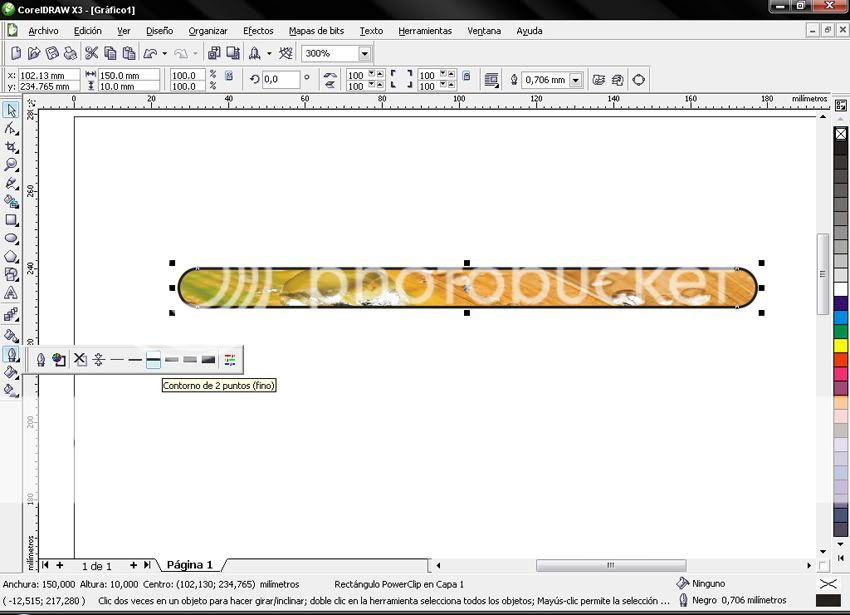Open the Edición menu

(88, 31)
